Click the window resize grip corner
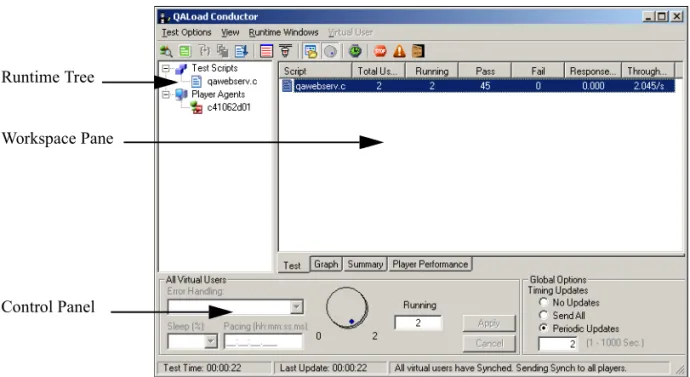Image resolution: width=690 pixels, height=377 pixels. [x=680, y=369]
